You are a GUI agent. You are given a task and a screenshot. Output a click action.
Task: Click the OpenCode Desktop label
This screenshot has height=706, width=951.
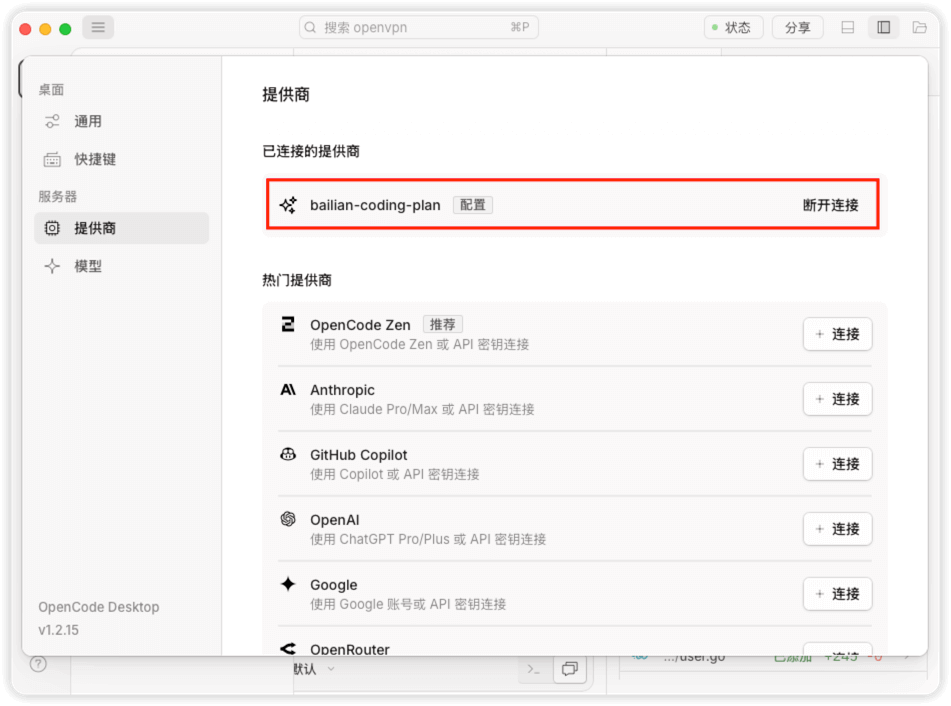pos(99,607)
